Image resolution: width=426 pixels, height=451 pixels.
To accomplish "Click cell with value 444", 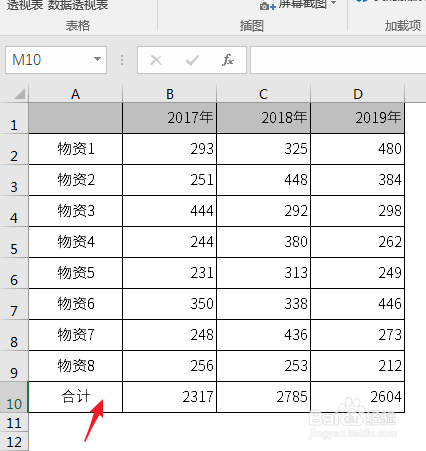I will point(170,211).
